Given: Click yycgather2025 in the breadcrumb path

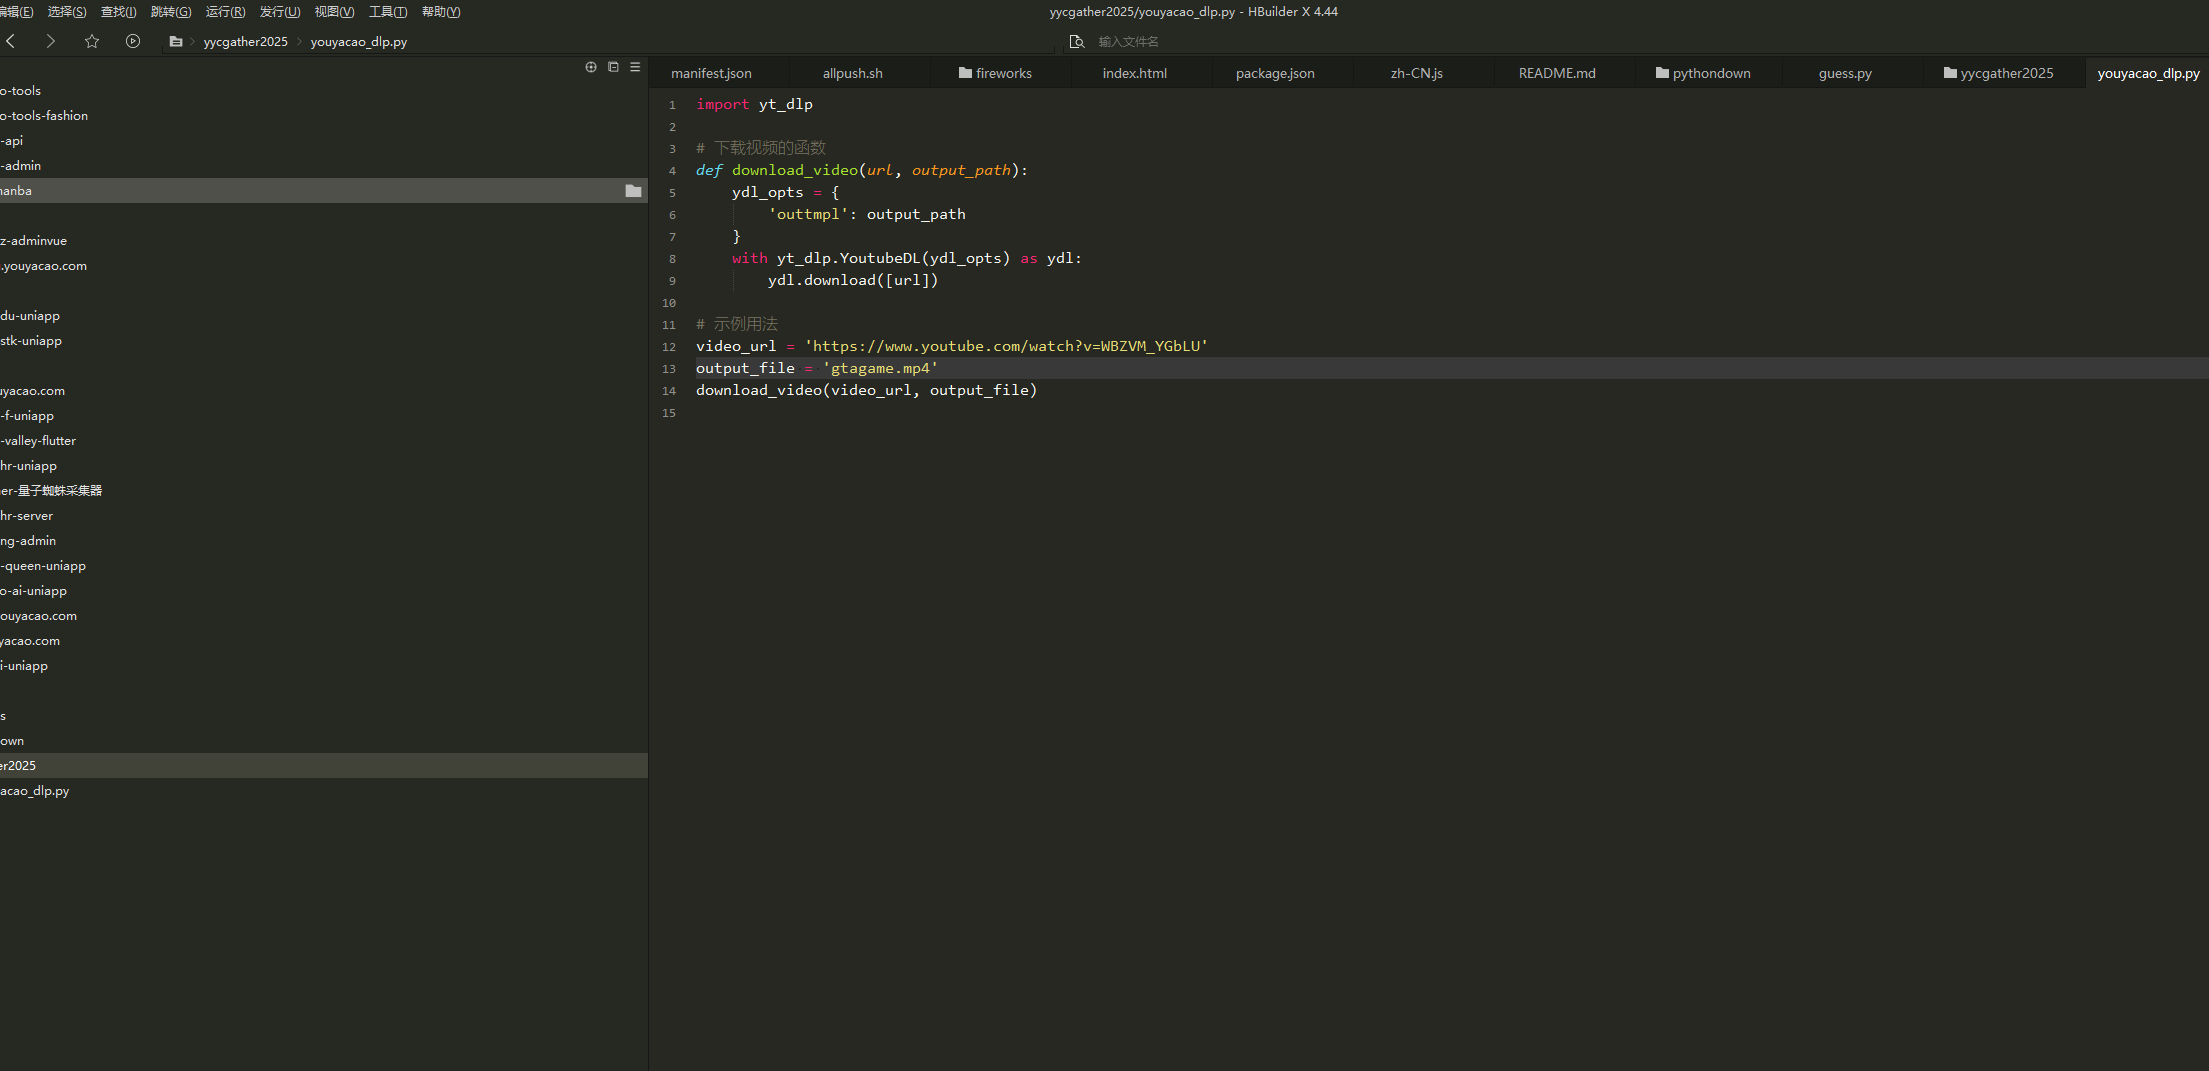Looking at the screenshot, I should click(x=245, y=42).
